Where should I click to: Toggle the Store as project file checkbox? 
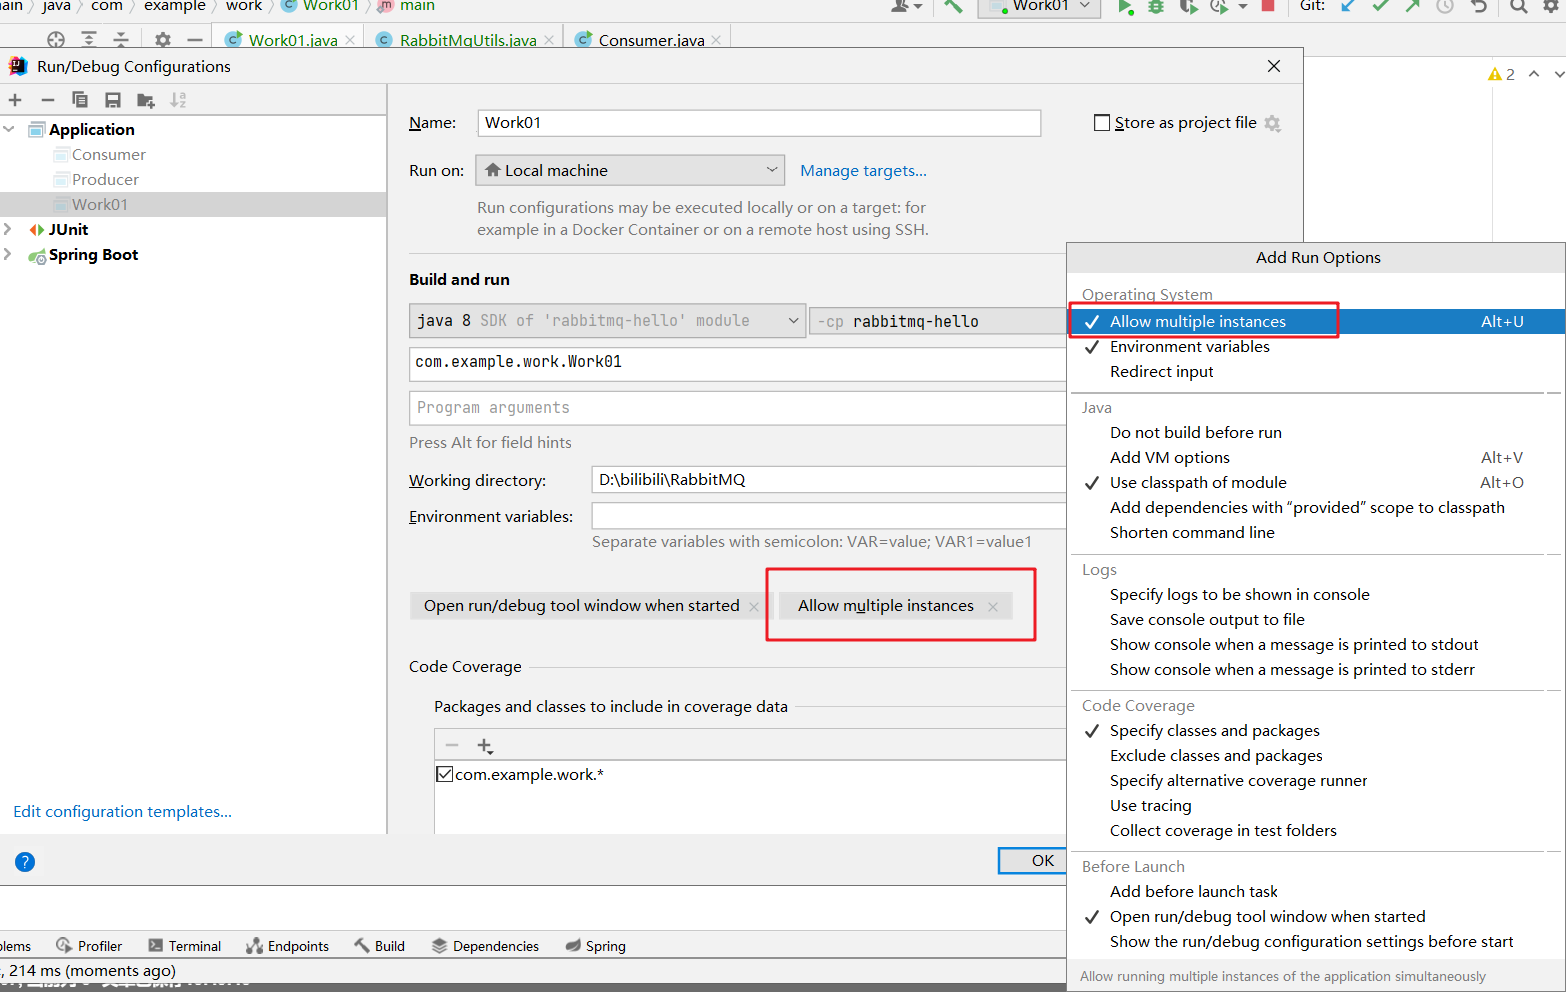click(x=1102, y=123)
